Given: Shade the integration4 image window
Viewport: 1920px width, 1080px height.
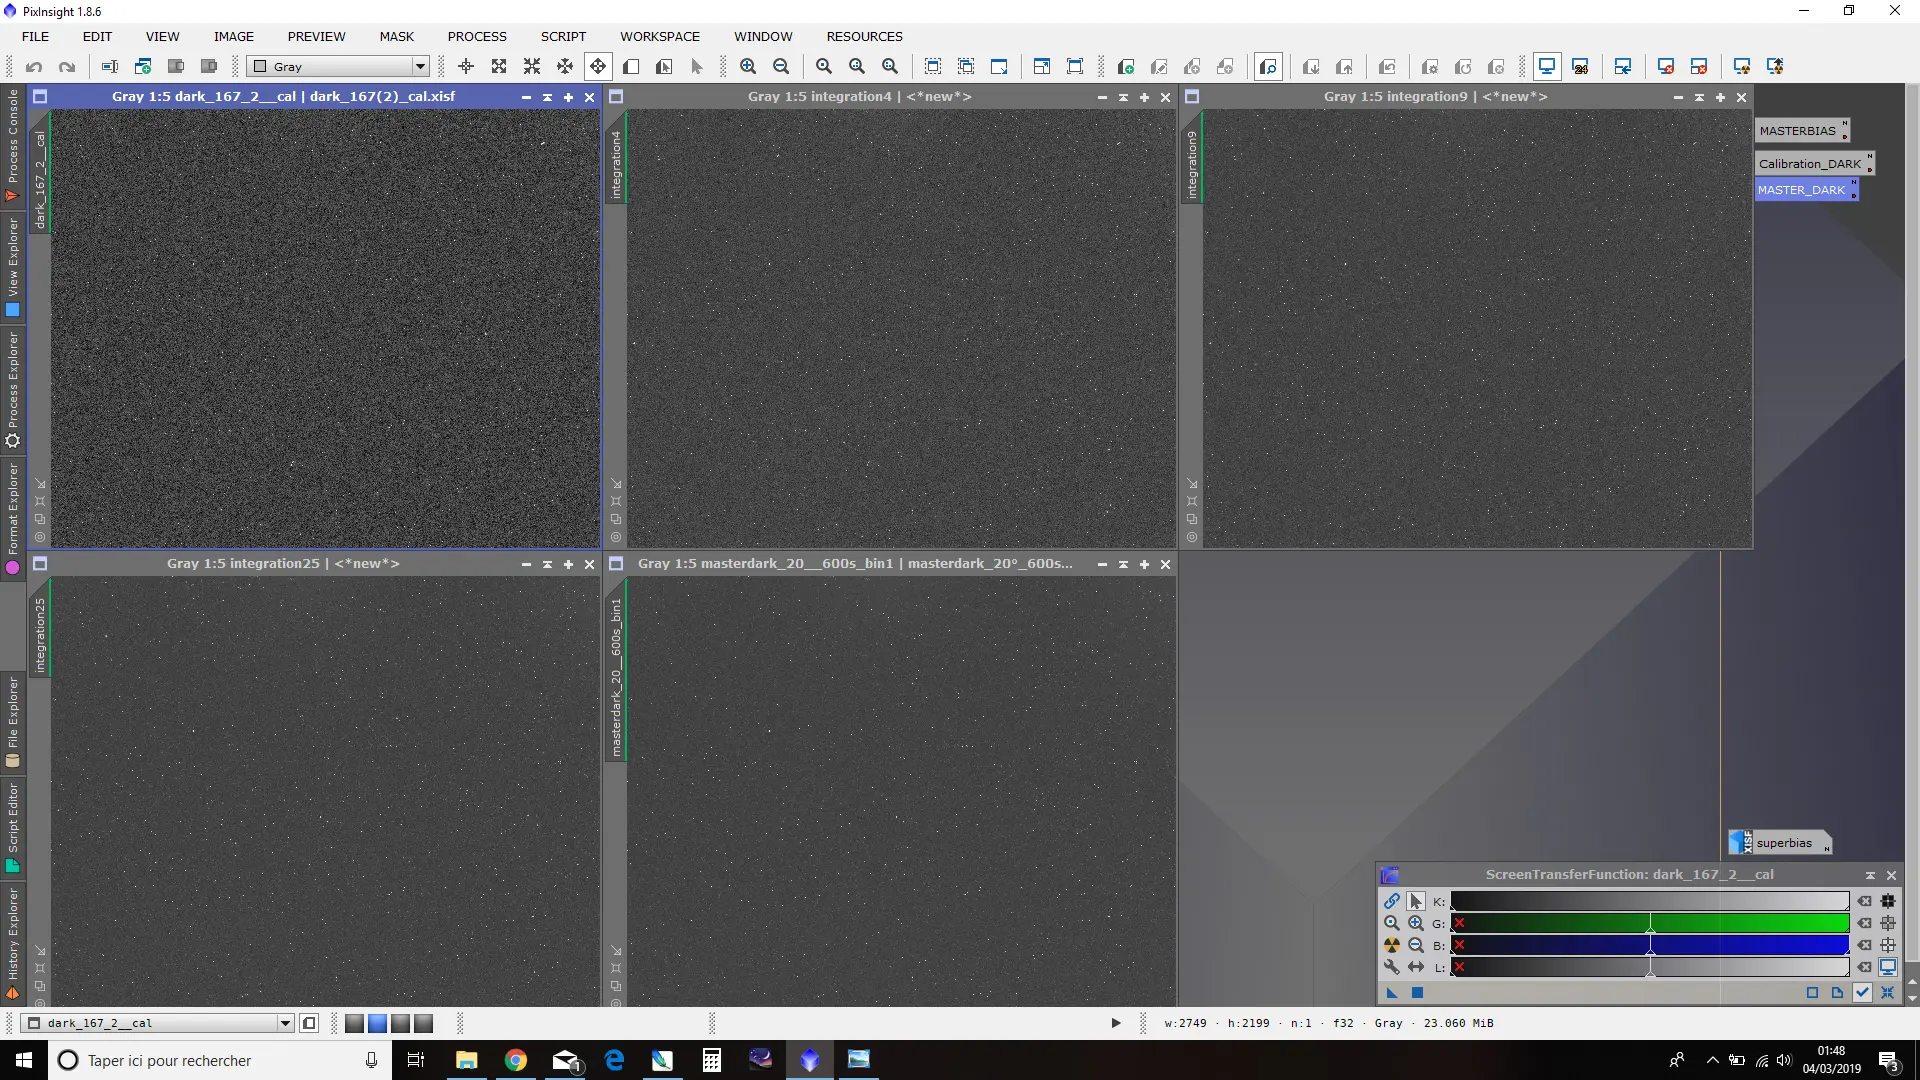Looking at the screenshot, I should [1123, 97].
